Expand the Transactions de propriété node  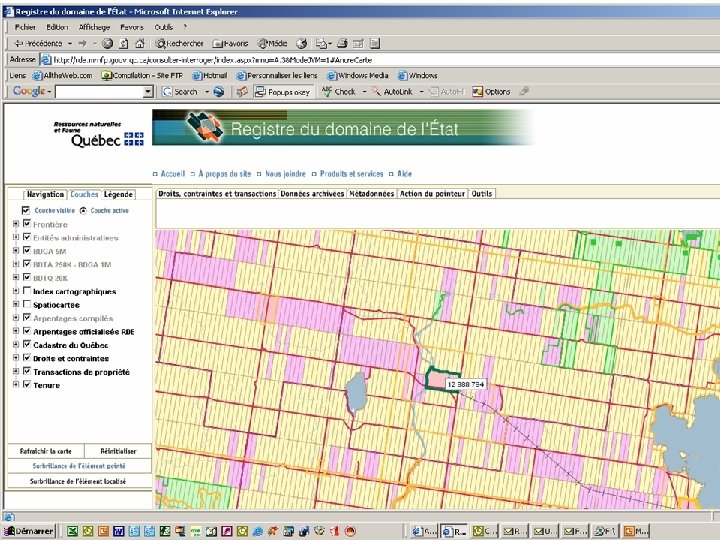click(x=16, y=371)
